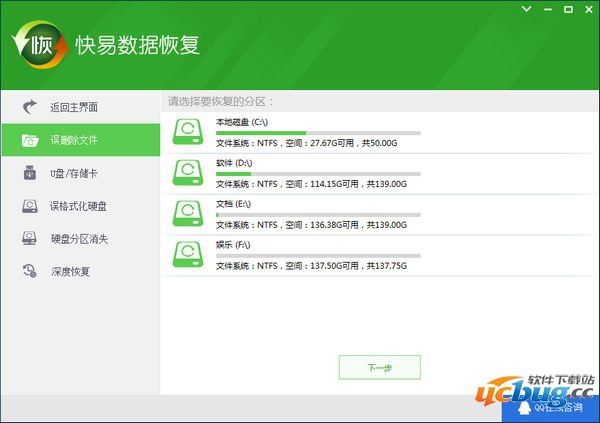Click the hard disk icon beside 误格式化硬盘
This screenshot has width=600, height=423.
pyautogui.click(x=30, y=206)
